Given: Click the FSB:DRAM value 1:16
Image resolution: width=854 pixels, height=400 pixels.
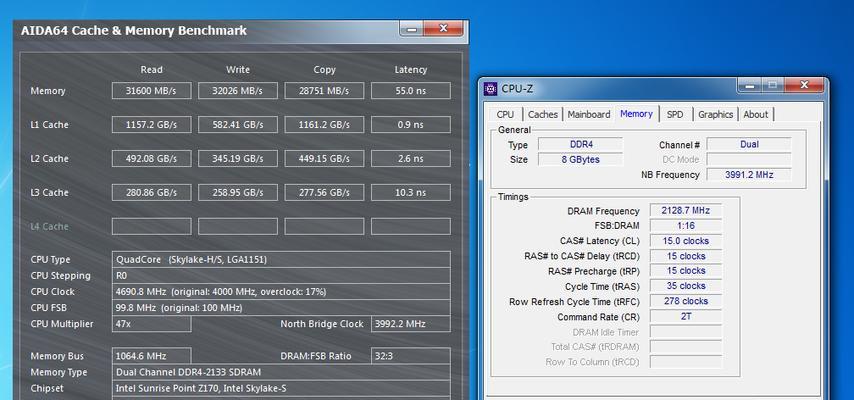Looking at the screenshot, I should [x=686, y=226].
